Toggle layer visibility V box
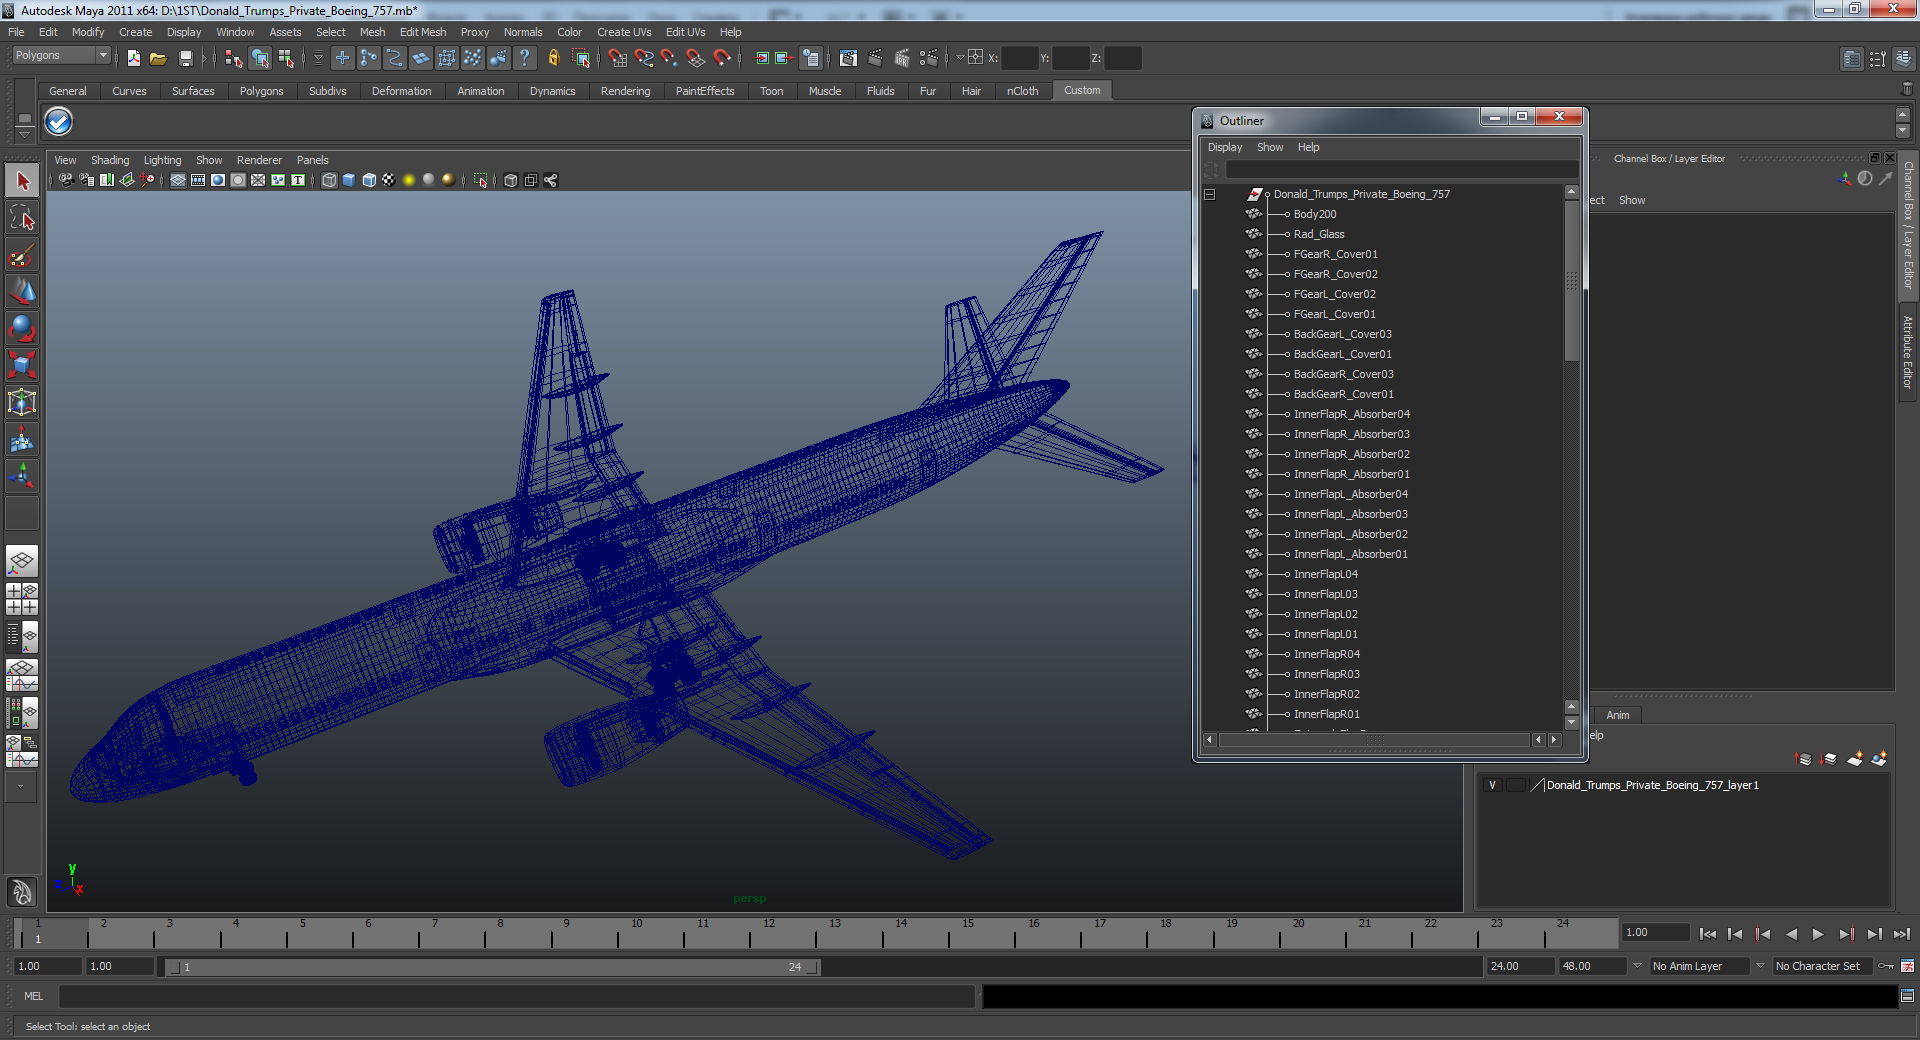The image size is (1920, 1040). 1492,785
